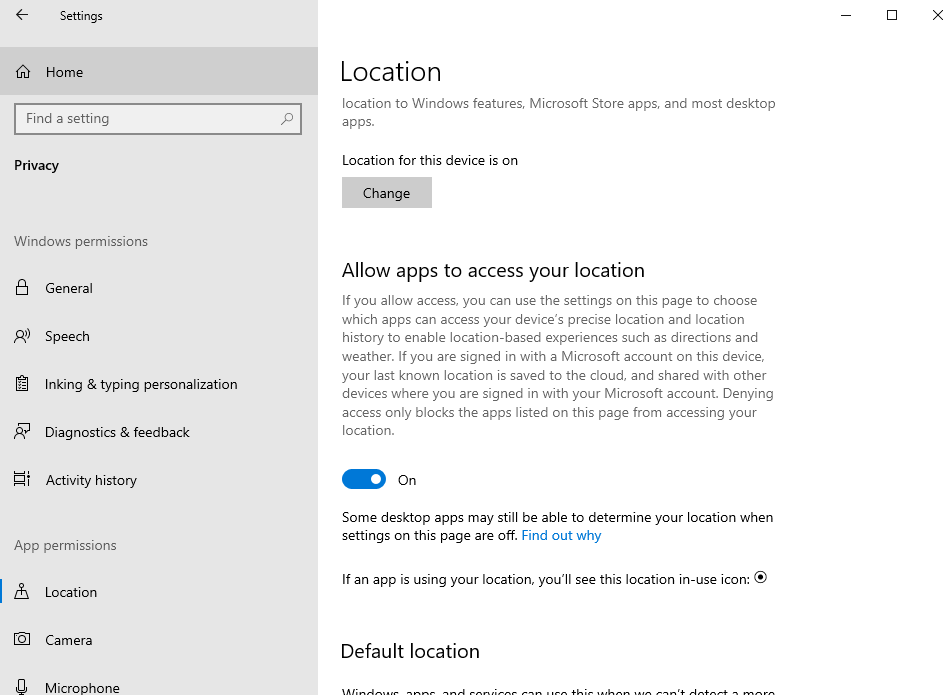Viewport: 950px width, 695px height.
Task: Click the Home house icon
Action: click(23, 71)
